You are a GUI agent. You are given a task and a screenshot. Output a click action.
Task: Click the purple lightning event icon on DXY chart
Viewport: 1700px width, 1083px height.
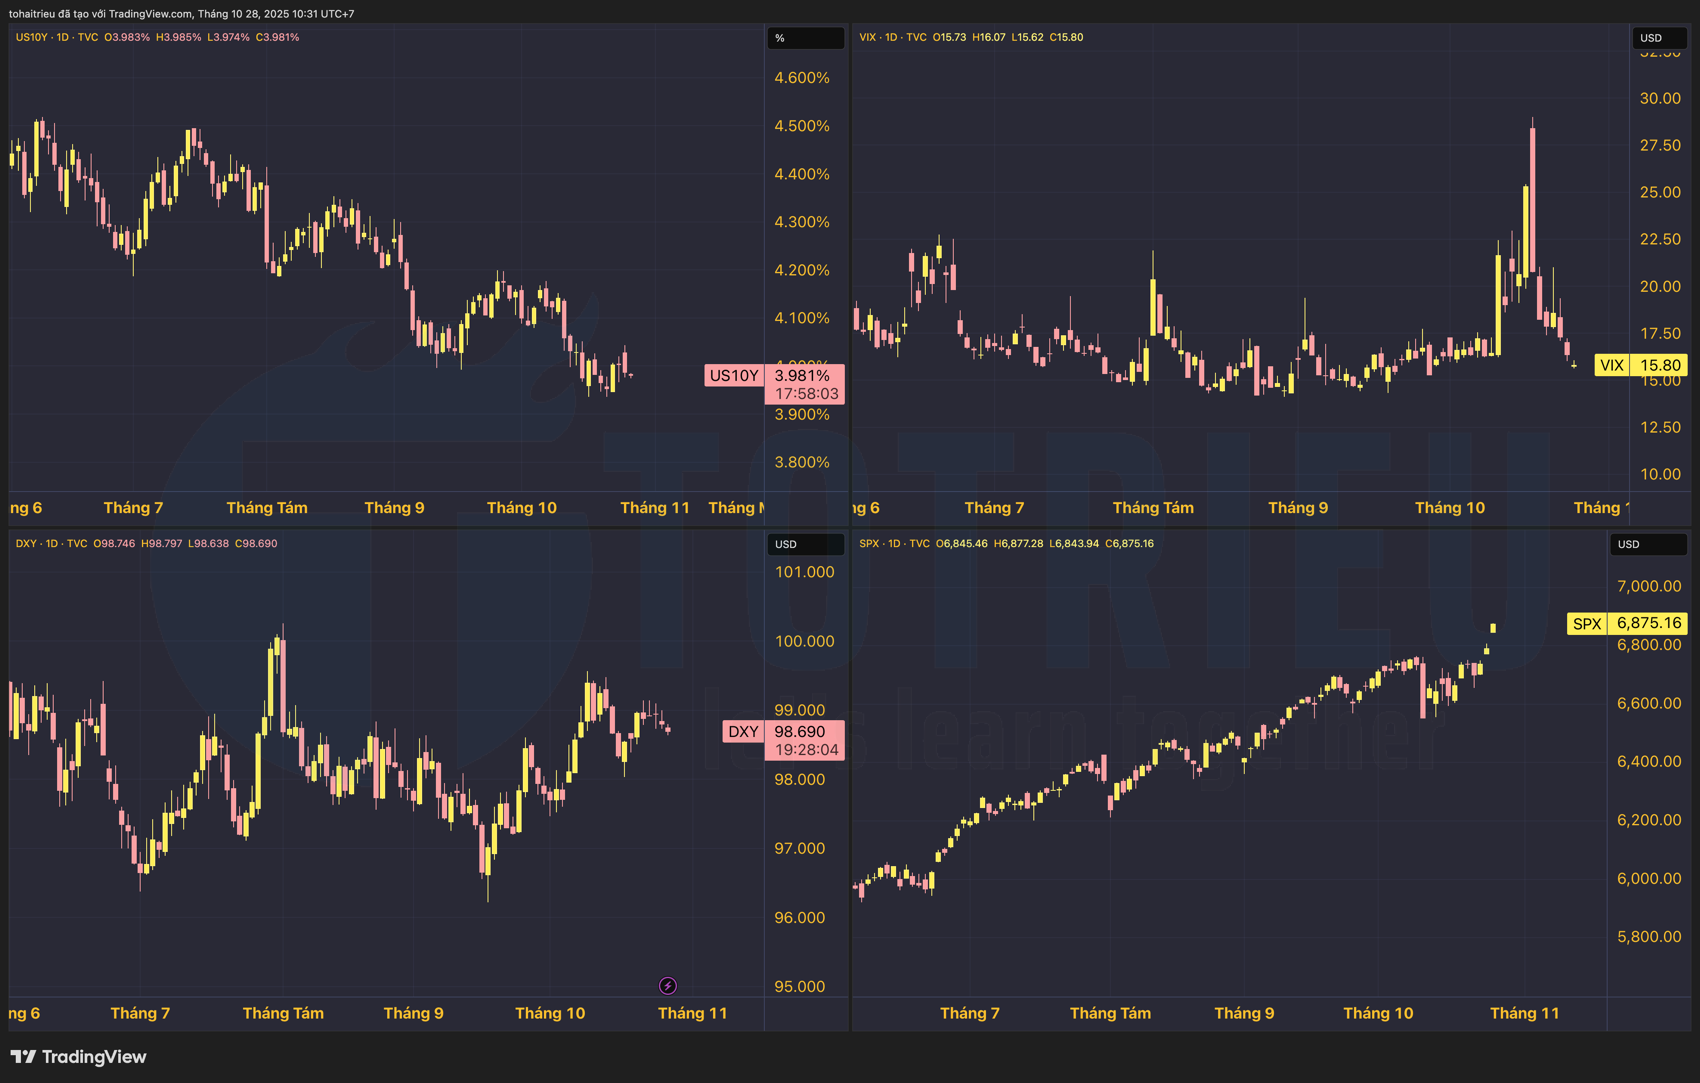(668, 986)
